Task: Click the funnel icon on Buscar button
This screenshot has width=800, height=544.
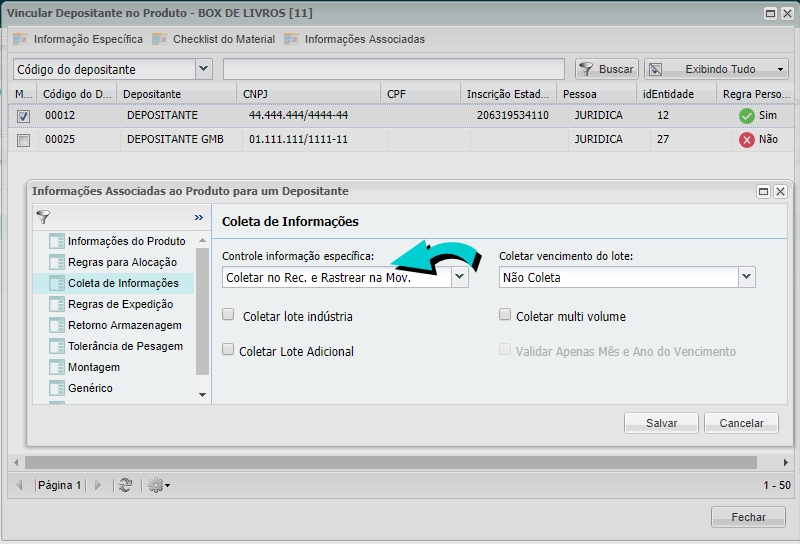Action: coord(586,69)
